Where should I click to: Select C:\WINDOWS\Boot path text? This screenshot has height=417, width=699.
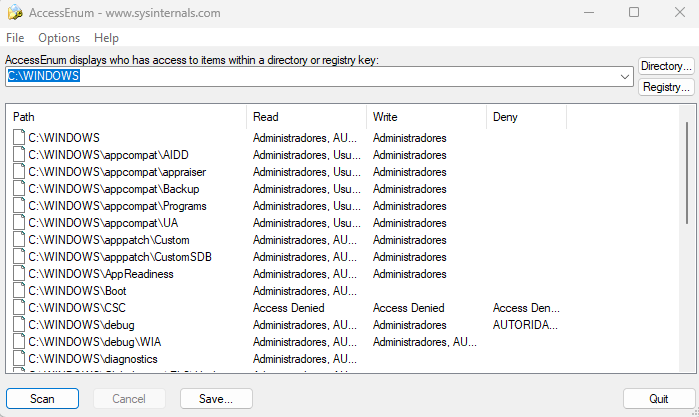pyautogui.click(x=77, y=290)
